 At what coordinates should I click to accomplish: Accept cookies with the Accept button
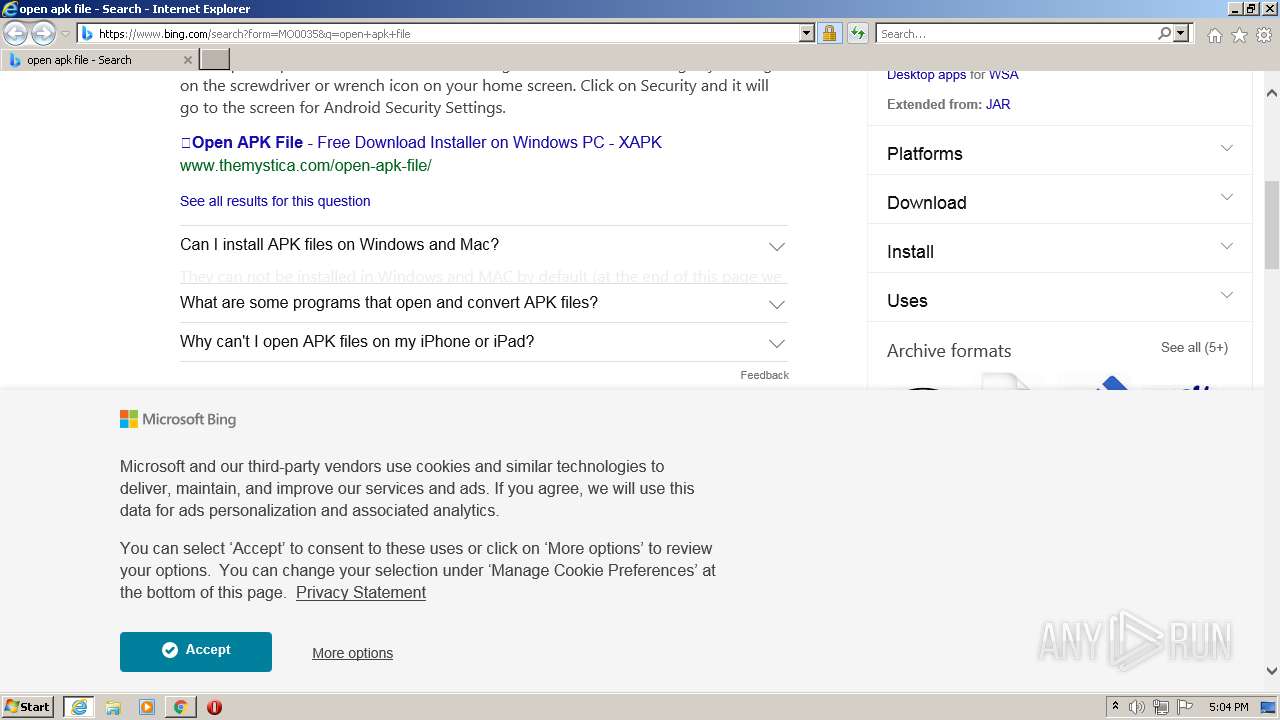(196, 651)
